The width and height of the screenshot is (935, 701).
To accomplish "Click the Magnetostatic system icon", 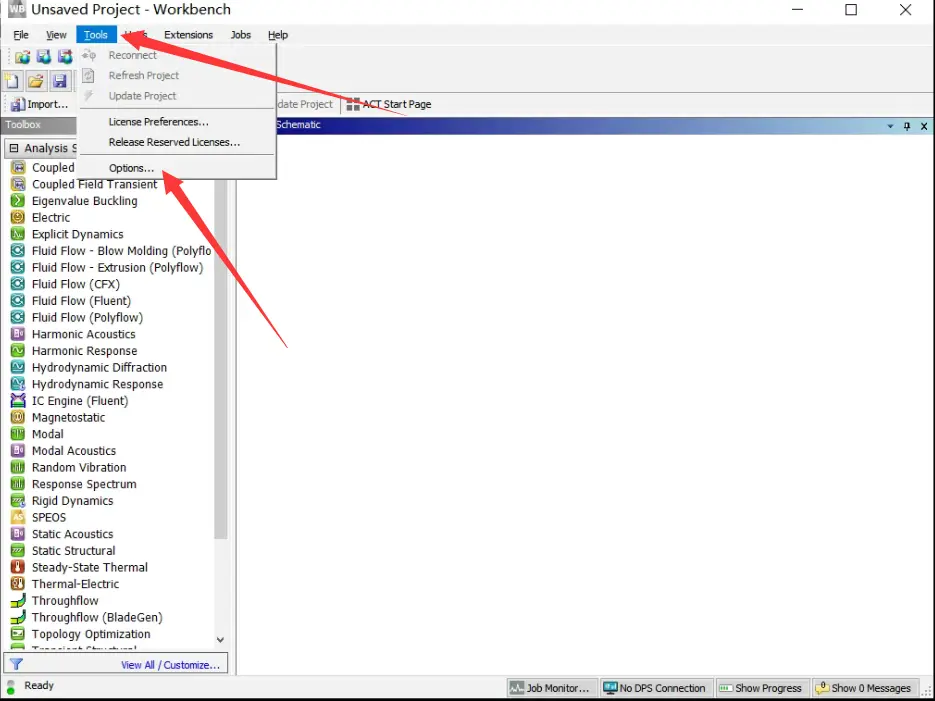I will point(18,417).
